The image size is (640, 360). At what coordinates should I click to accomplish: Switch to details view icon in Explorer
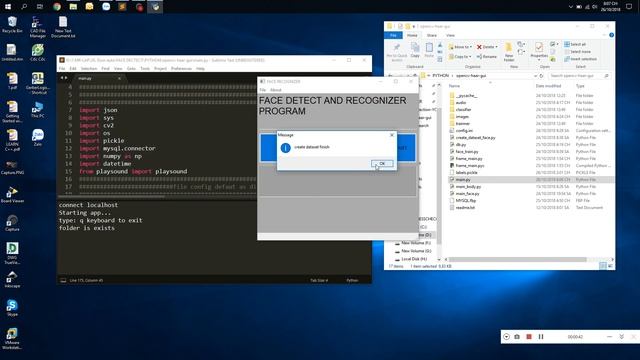coord(602,266)
